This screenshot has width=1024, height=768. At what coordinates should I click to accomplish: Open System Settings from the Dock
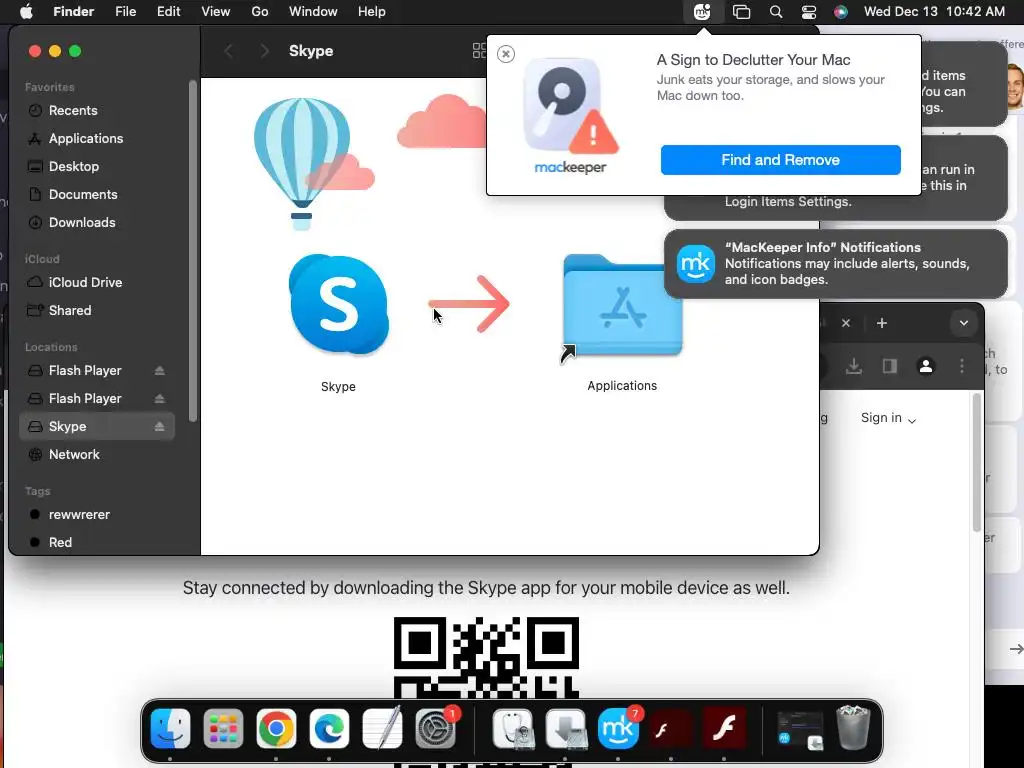(435, 728)
